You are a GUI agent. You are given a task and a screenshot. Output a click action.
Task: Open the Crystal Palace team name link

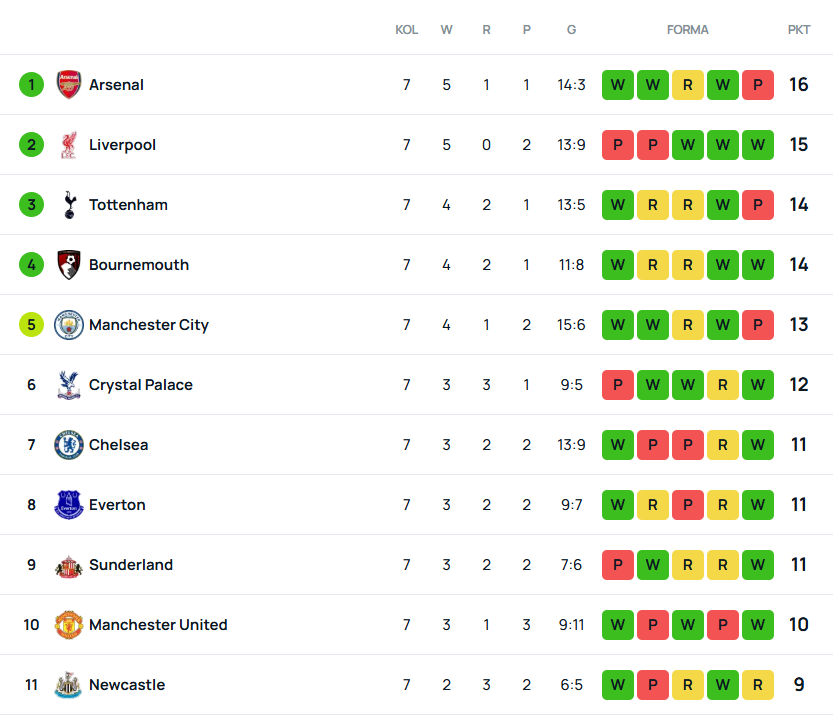click(x=140, y=385)
